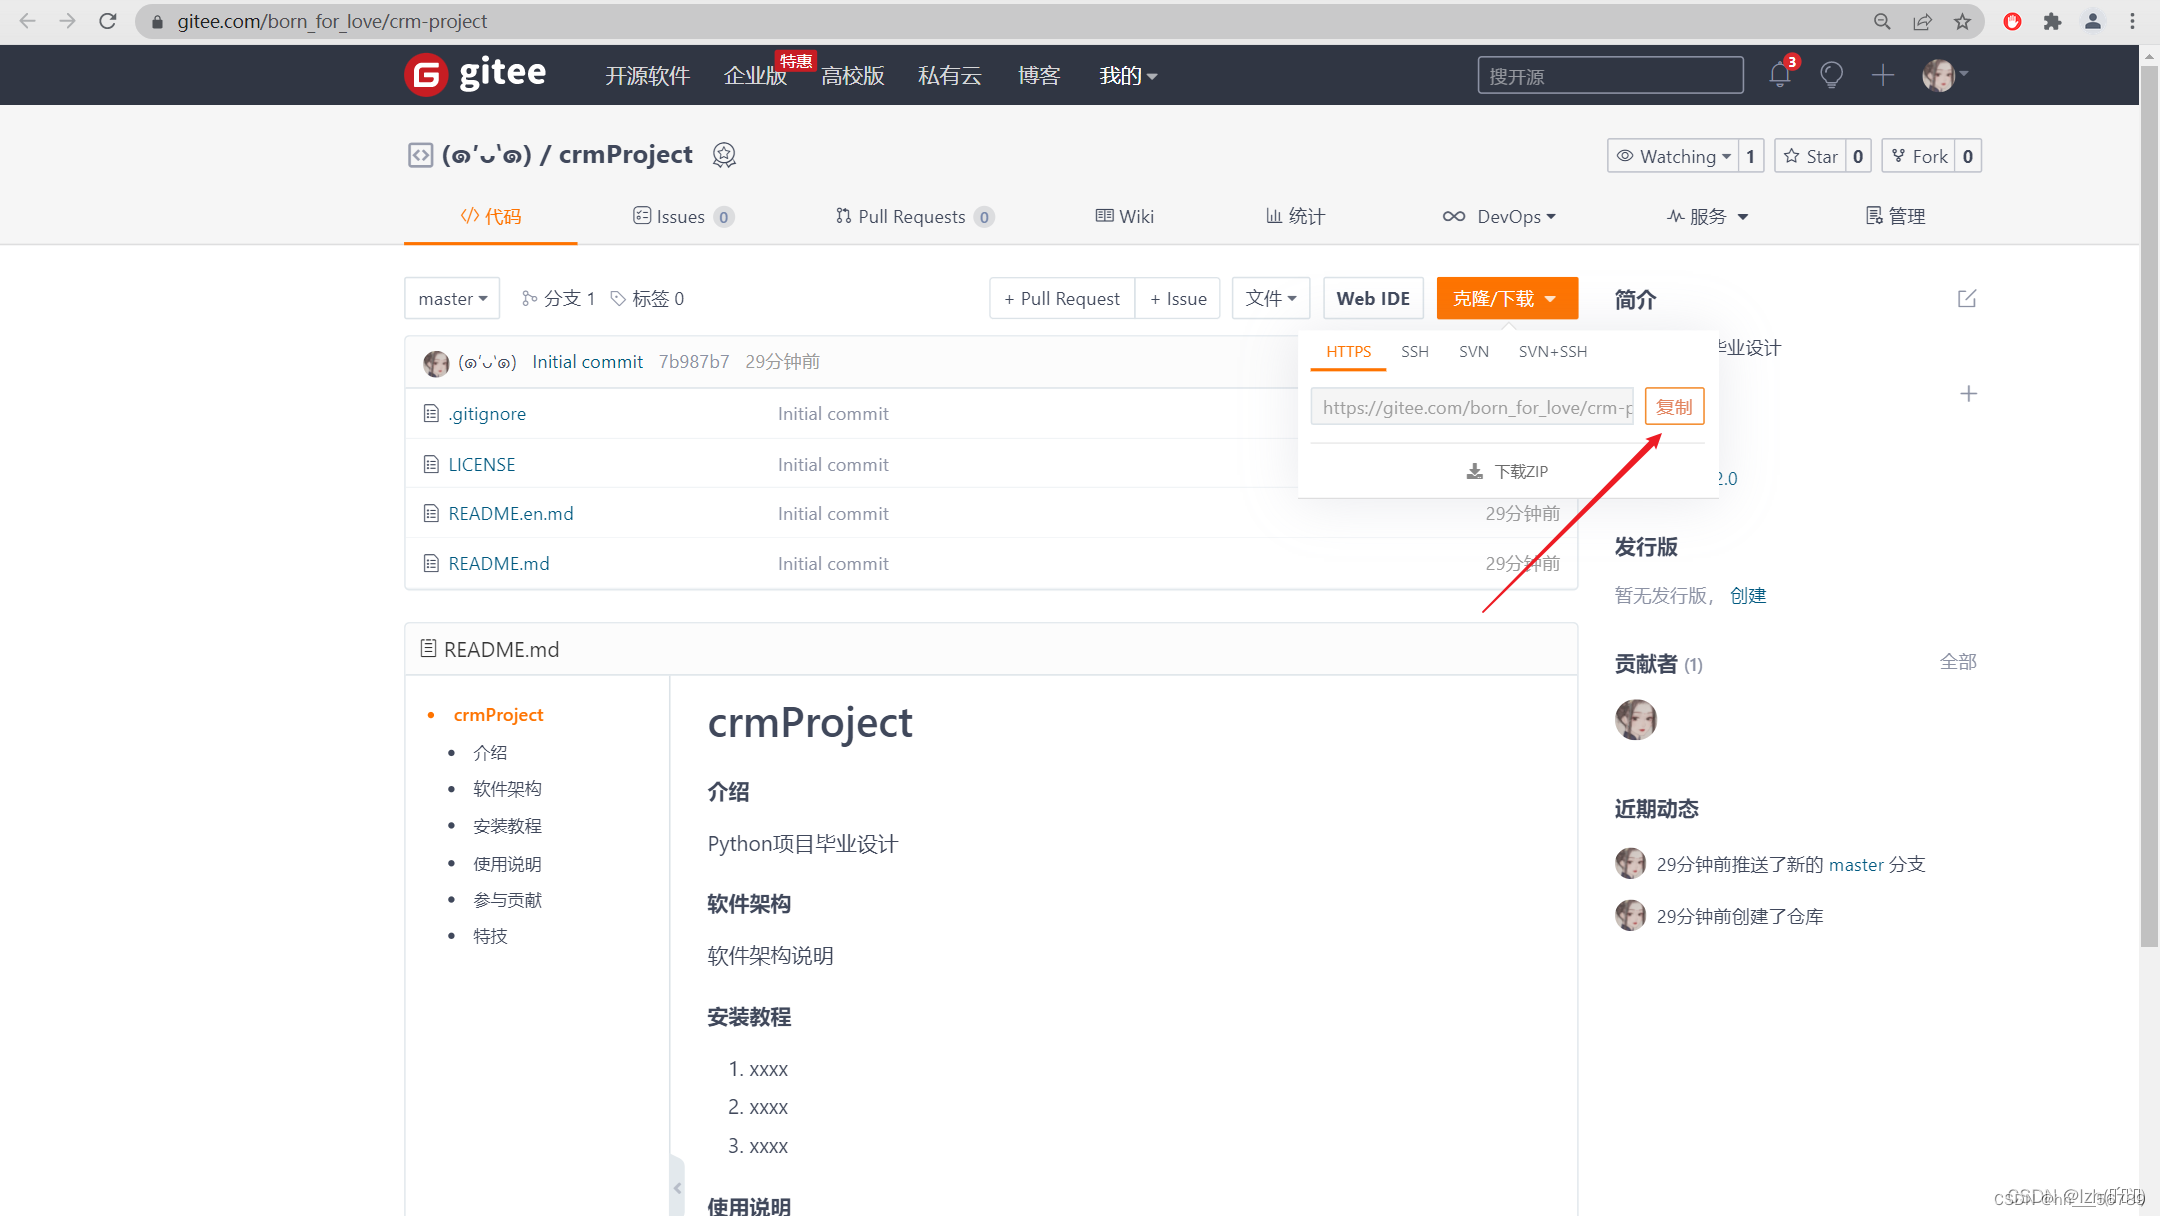
Task: Toggle Star on this repository
Action: point(1811,156)
